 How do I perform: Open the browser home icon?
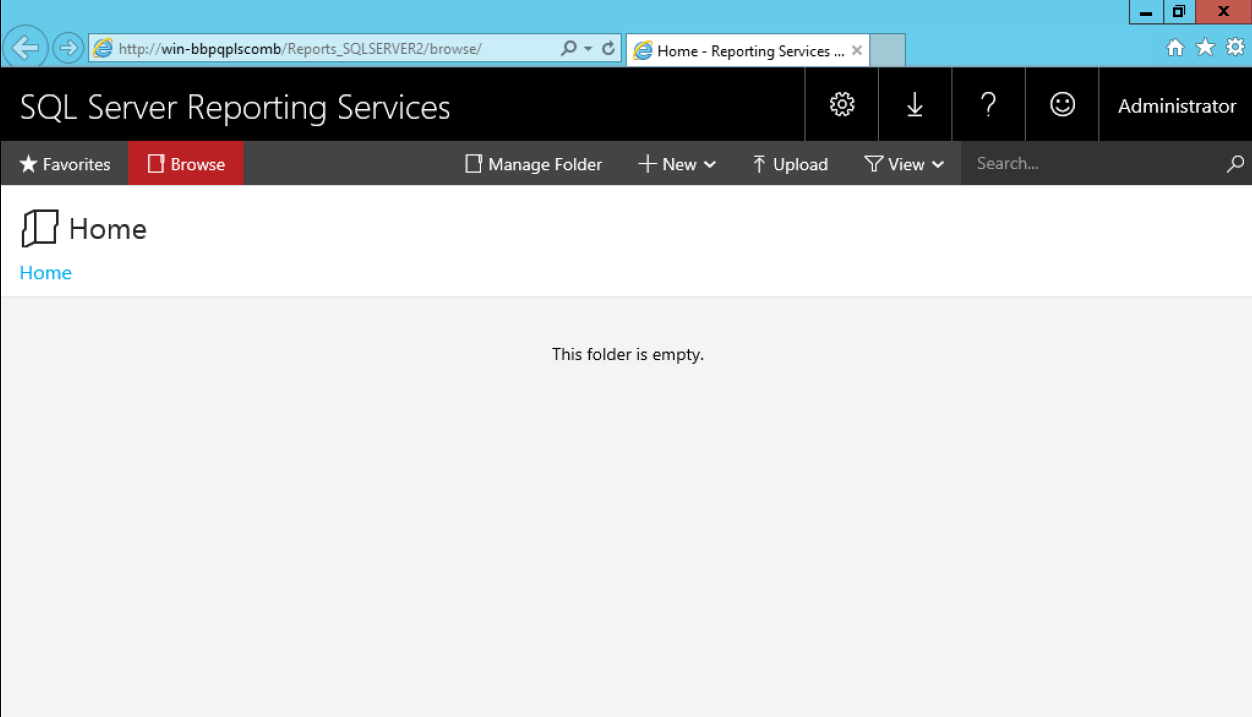point(1176,47)
